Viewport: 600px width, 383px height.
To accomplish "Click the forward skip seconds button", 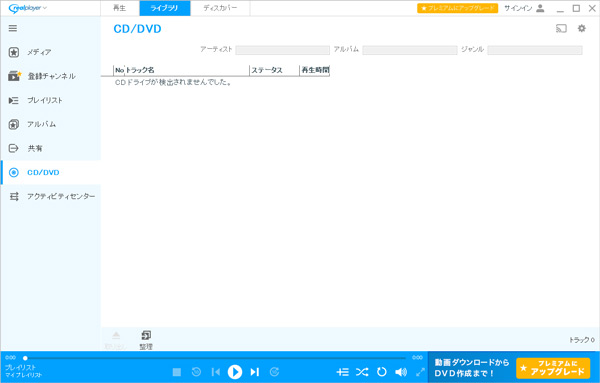I will coord(274,372).
